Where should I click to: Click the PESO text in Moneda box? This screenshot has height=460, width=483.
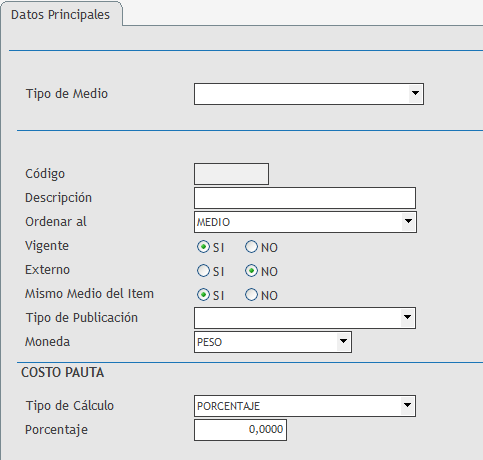(x=209, y=342)
